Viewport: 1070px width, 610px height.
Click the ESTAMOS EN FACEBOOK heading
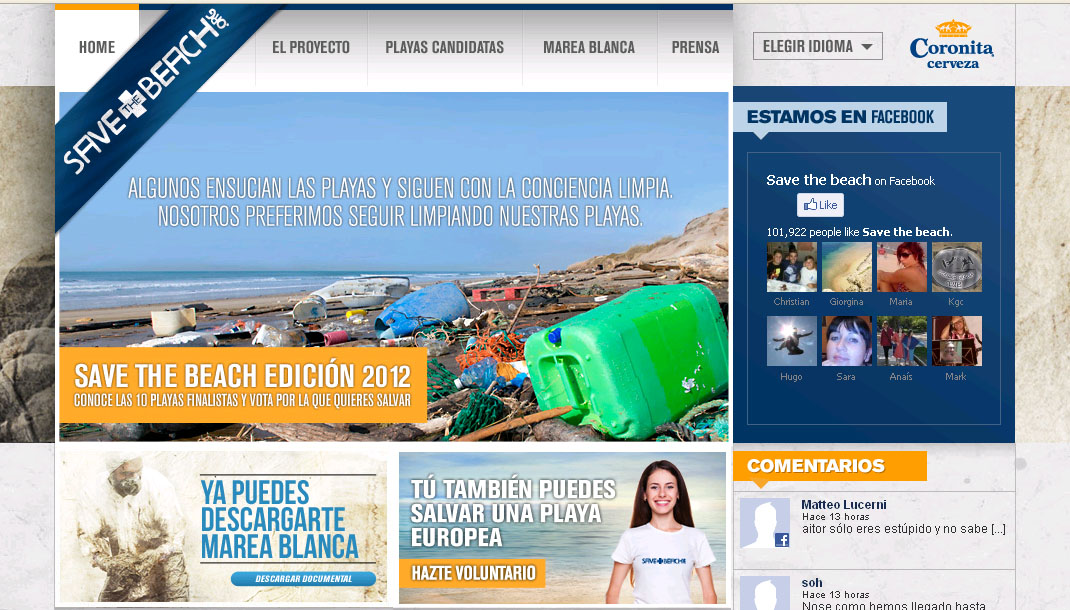click(x=840, y=117)
